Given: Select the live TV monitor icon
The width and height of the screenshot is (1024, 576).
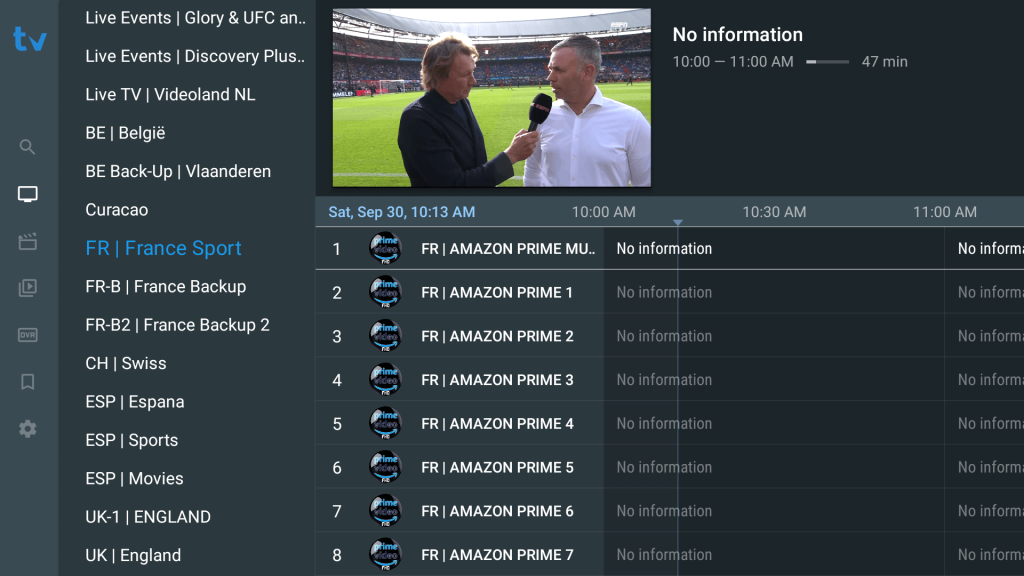Looking at the screenshot, I should [x=28, y=194].
